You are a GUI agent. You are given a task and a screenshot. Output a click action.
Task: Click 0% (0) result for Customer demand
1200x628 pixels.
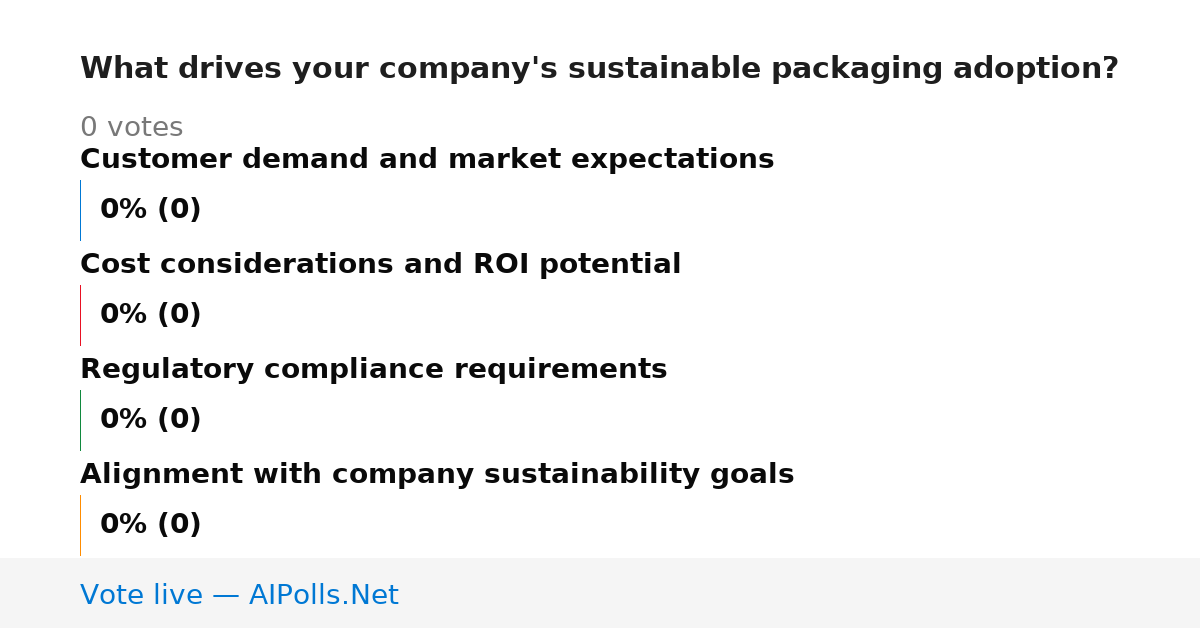[x=151, y=210]
